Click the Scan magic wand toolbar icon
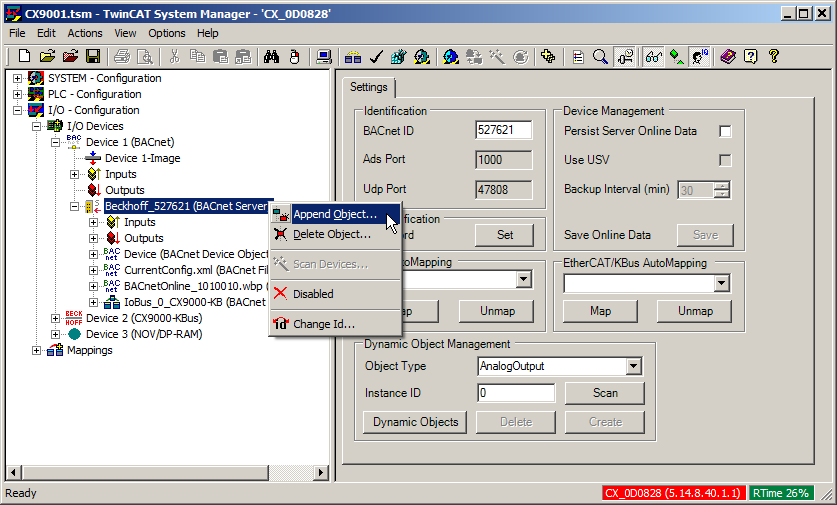The image size is (837, 505). pos(497,56)
